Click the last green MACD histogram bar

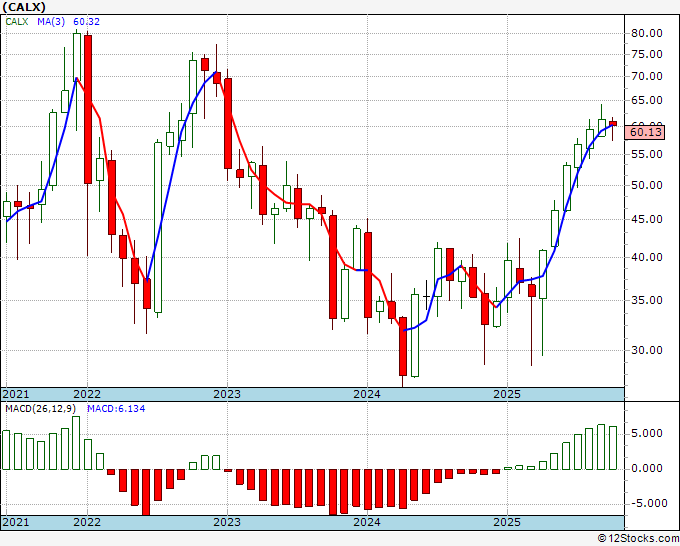click(x=613, y=448)
